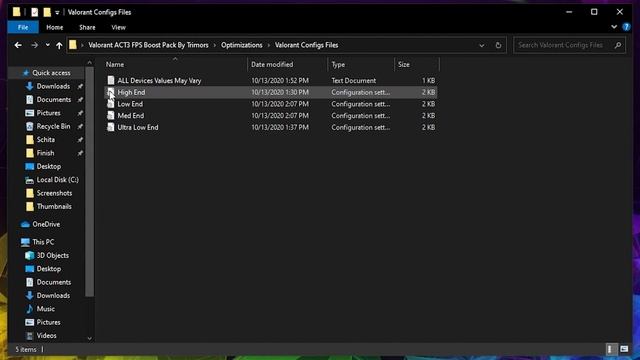The image size is (640, 360).
Task: Click ALL Devices text document icon
Action: tap(111, 80)
